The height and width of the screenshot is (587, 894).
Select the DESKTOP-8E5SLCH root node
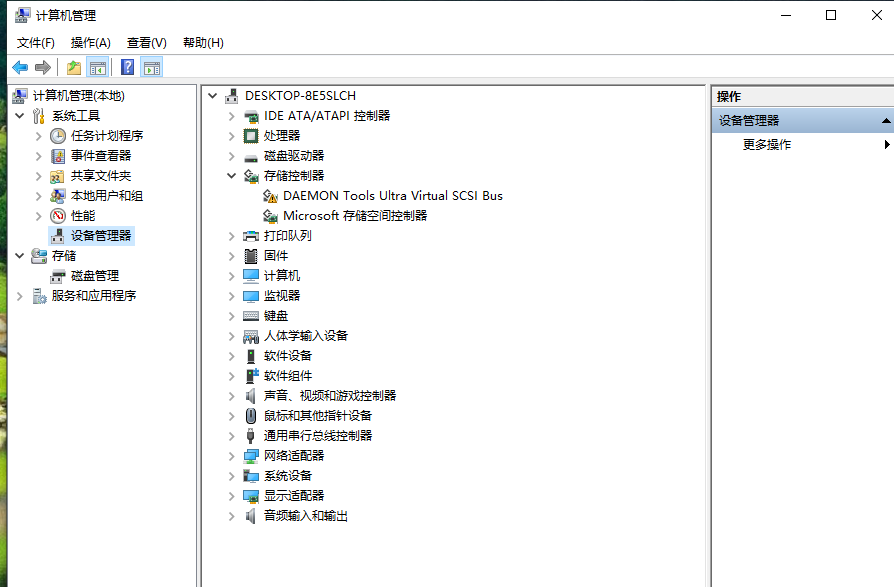coord(300,96)
